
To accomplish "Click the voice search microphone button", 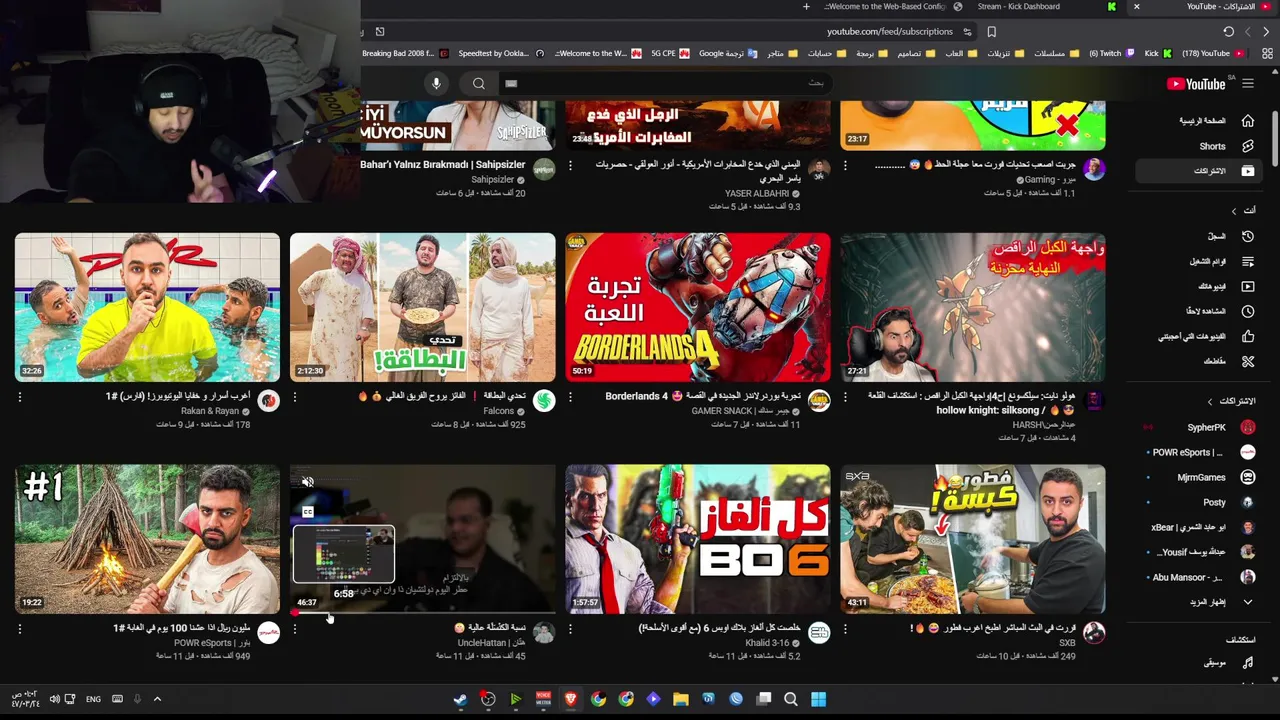I will point(436,84).
